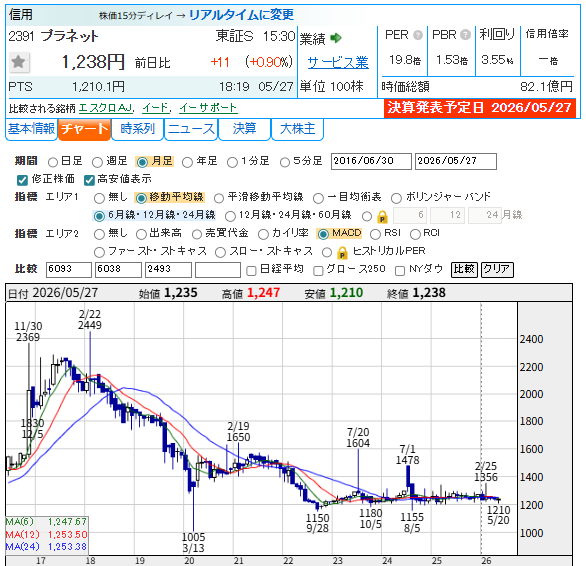Screen dimensions: 586x566
Task: Click the 2/22 2449 high label on chart
Action: click(90, 320)
